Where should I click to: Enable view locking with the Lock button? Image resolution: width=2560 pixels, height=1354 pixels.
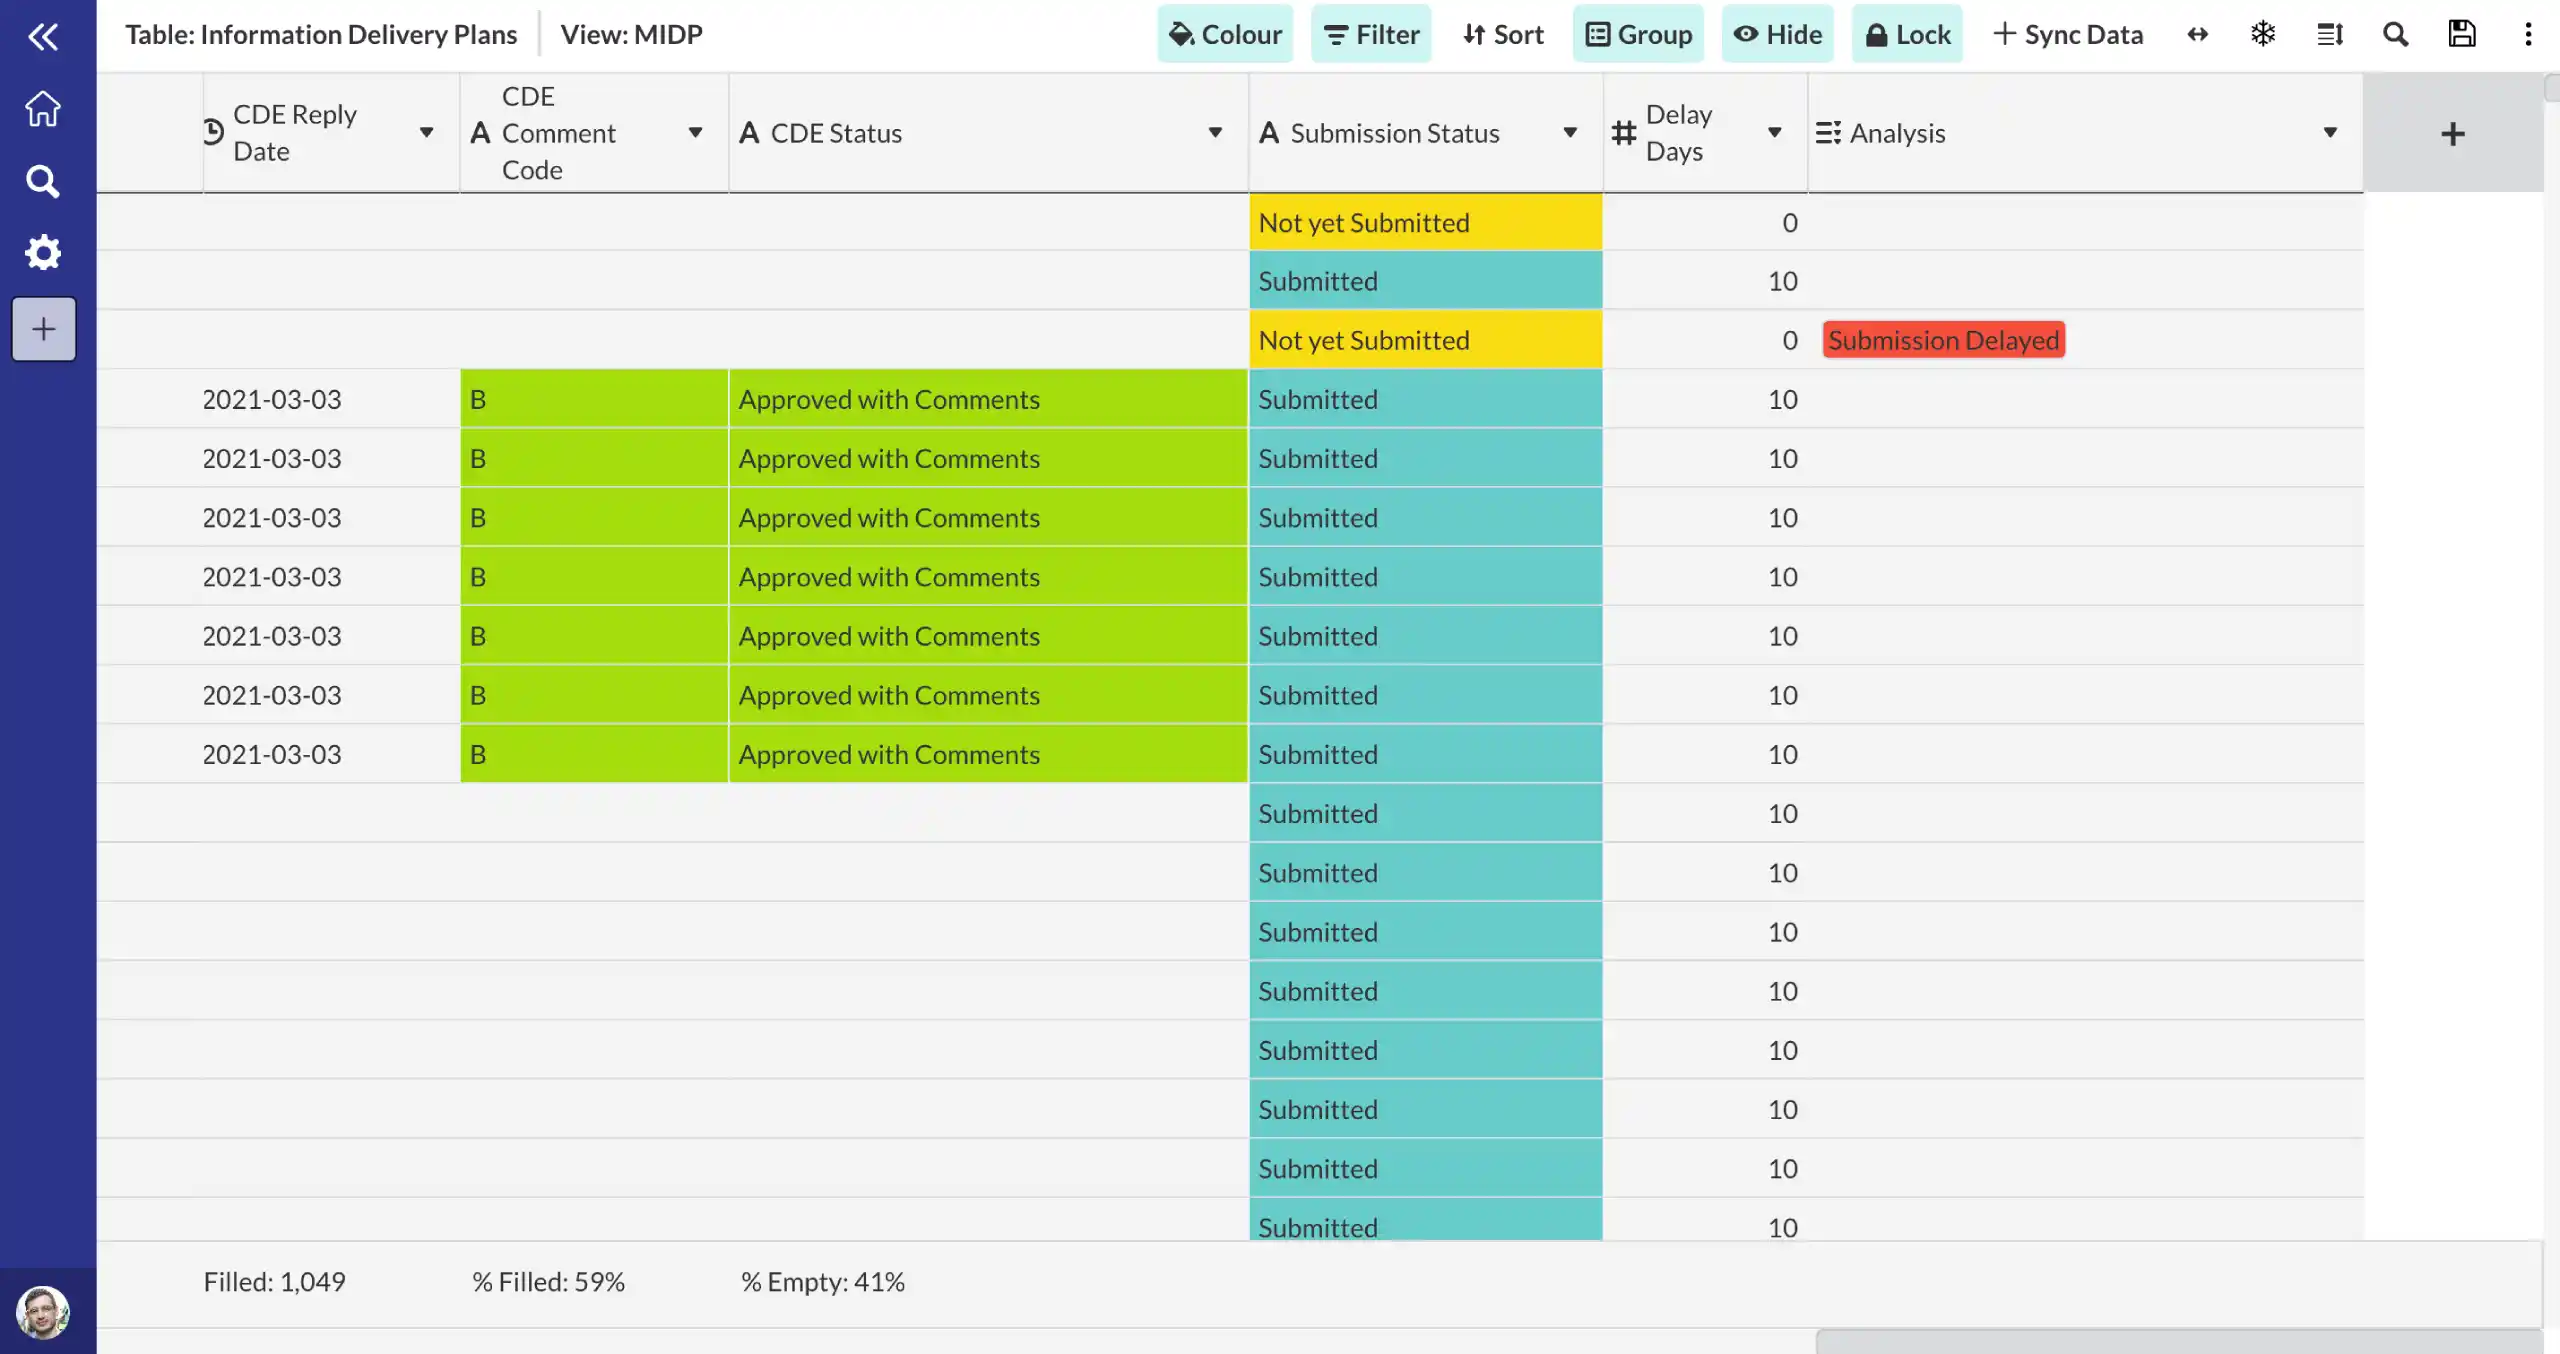pyautogui.click(x=1906, y=33)
